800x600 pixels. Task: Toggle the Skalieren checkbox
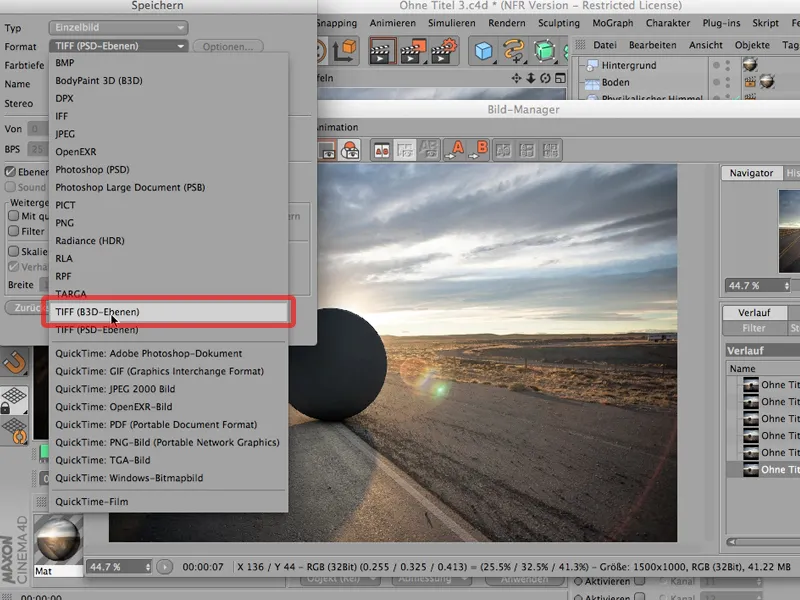coord(13,251)
